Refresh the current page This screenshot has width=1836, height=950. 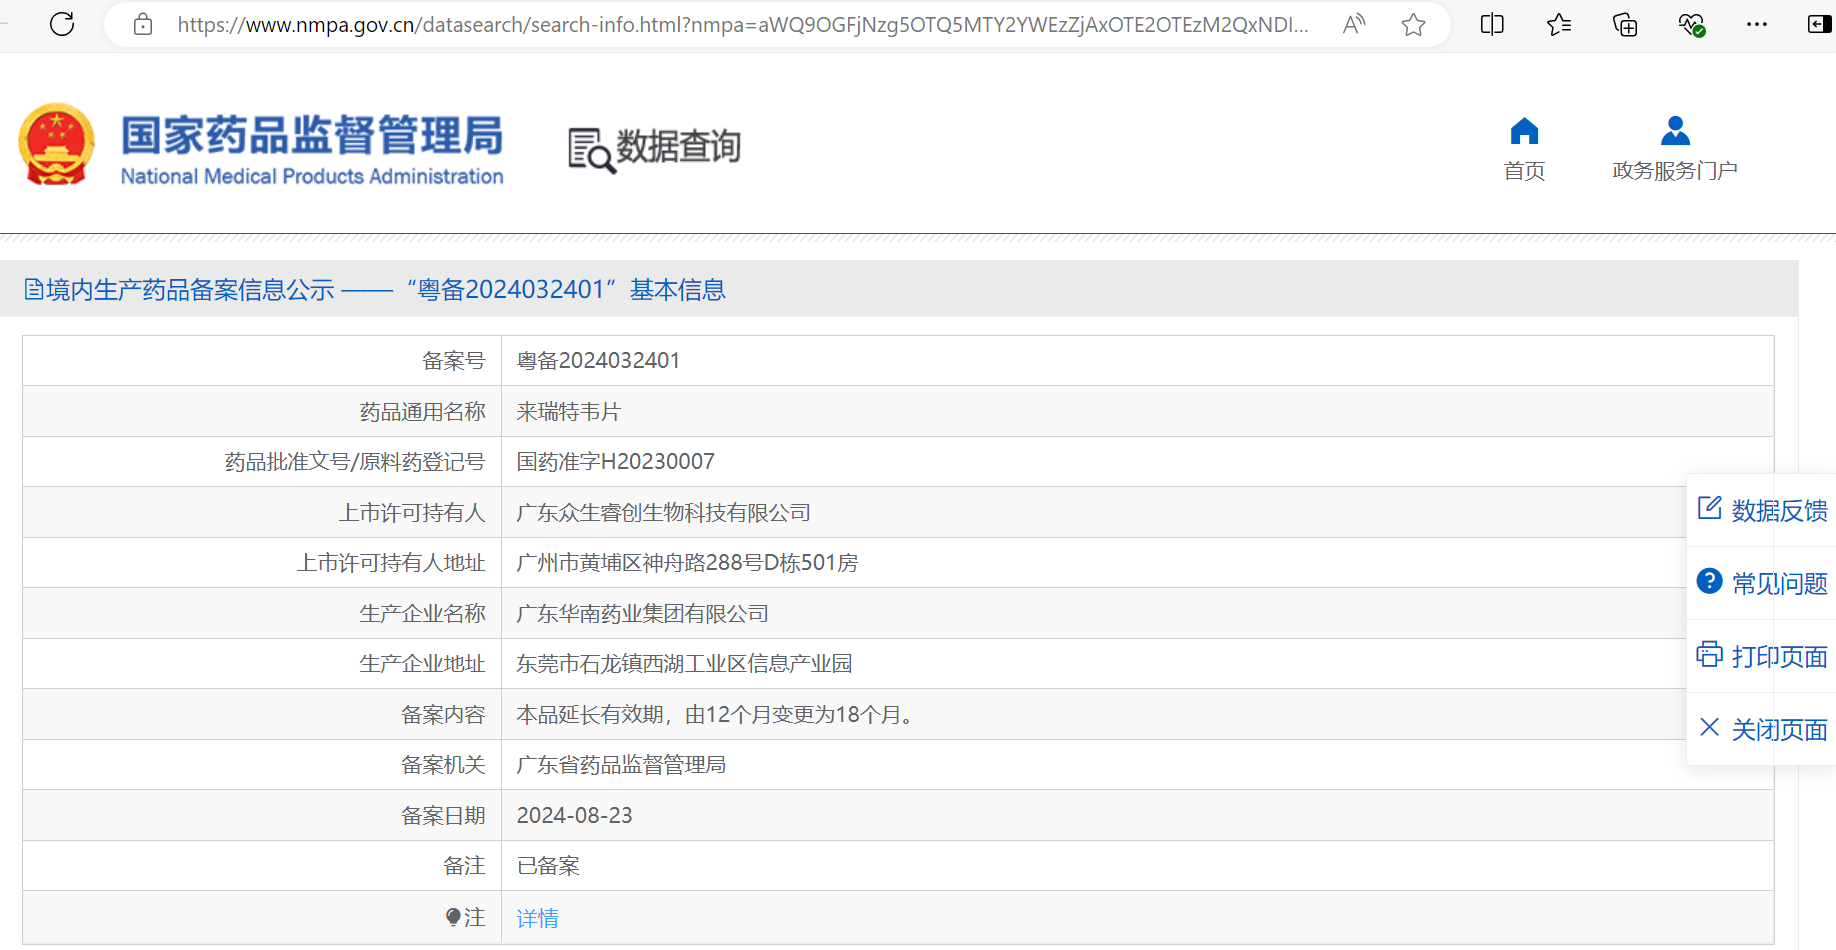62,24
